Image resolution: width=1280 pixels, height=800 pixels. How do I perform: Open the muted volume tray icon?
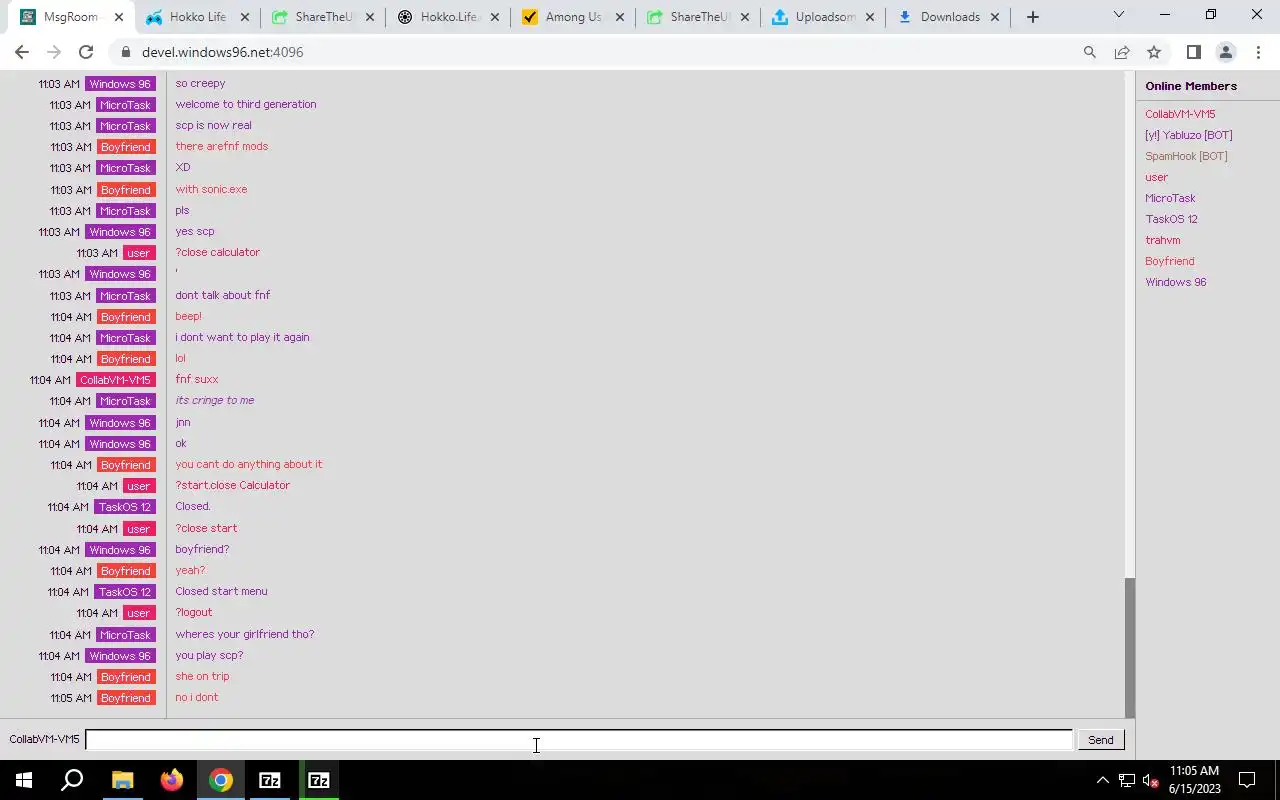pos(1151,780)
